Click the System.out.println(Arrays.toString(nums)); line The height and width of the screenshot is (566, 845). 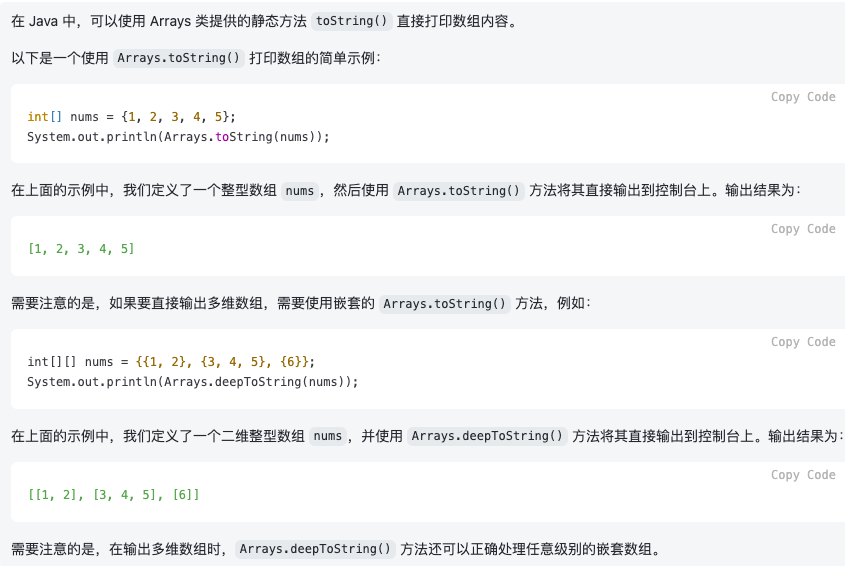pyautogui.click(x=178, y=137)
